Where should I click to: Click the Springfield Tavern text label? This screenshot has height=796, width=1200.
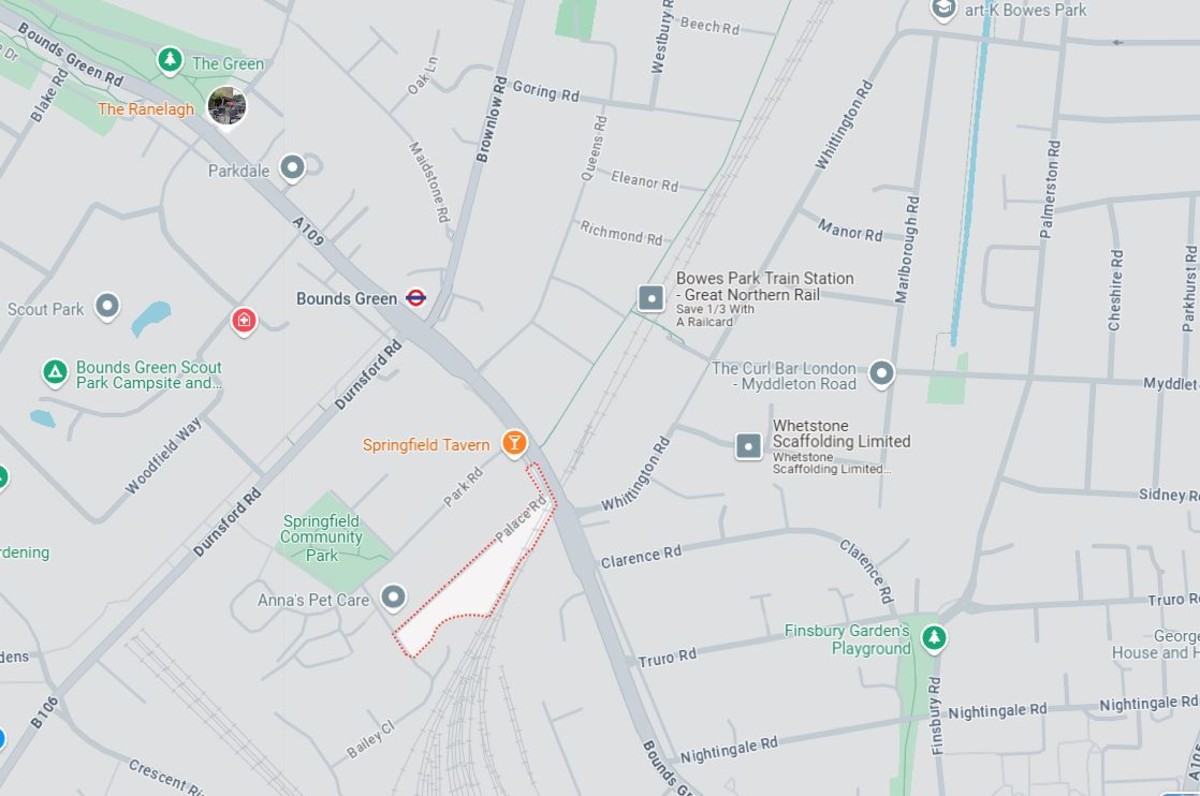[x=426, y=445]
